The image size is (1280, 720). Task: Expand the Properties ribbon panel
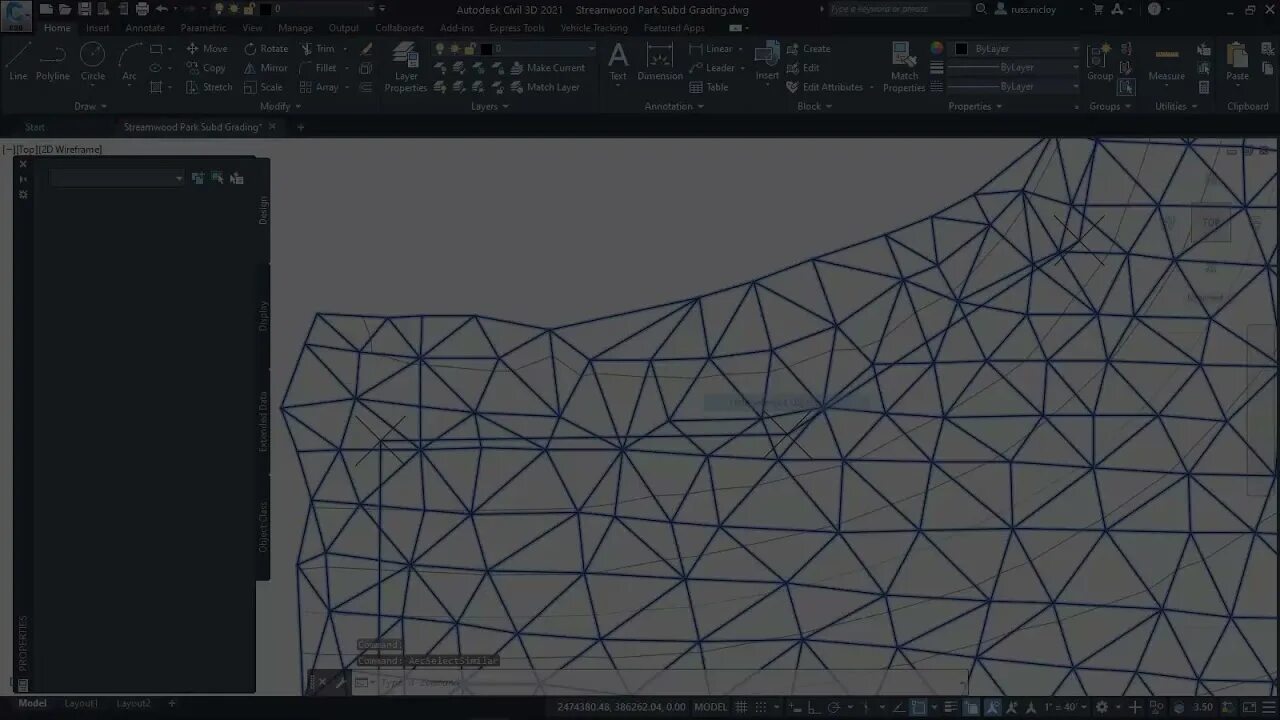pos(975,106)
